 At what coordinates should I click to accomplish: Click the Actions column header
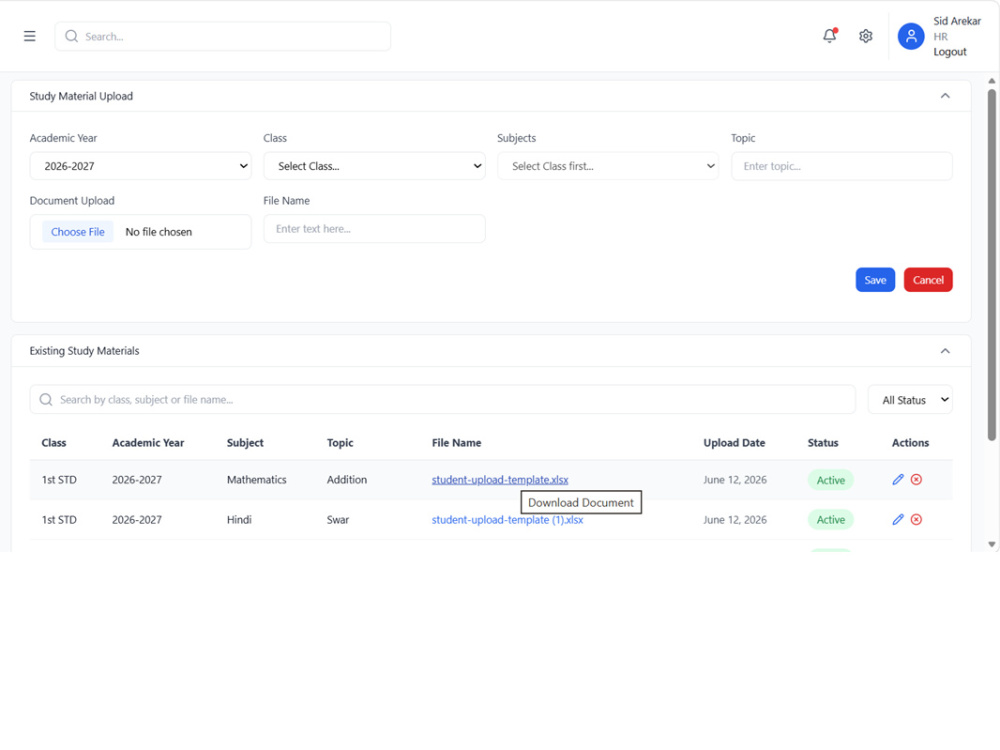pos(910,443)
